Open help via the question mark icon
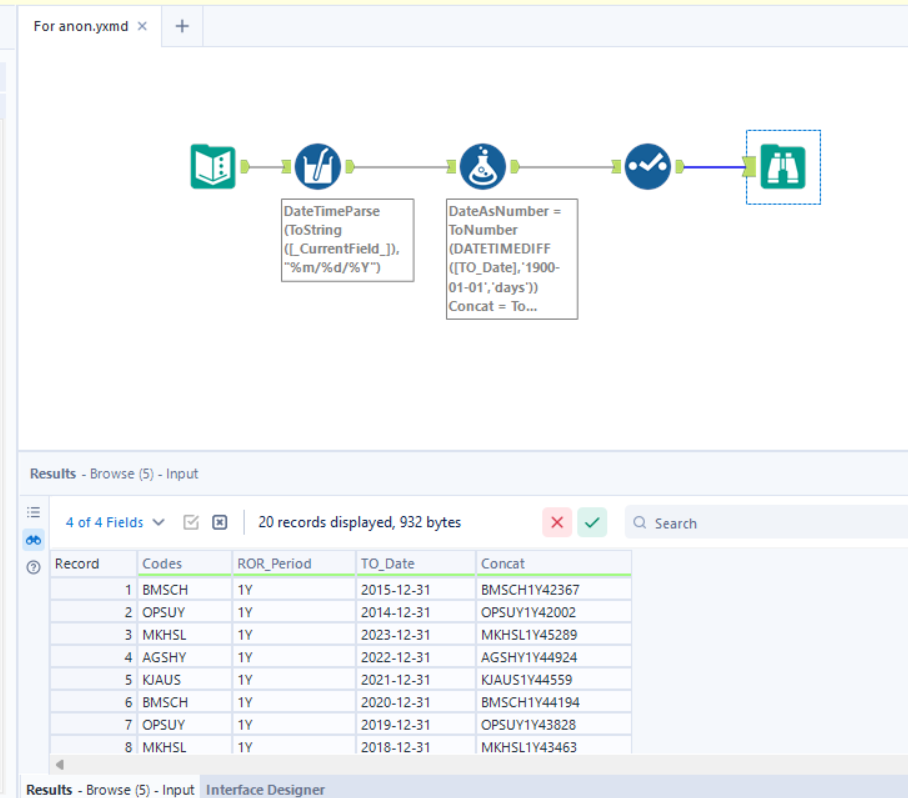 33,567
